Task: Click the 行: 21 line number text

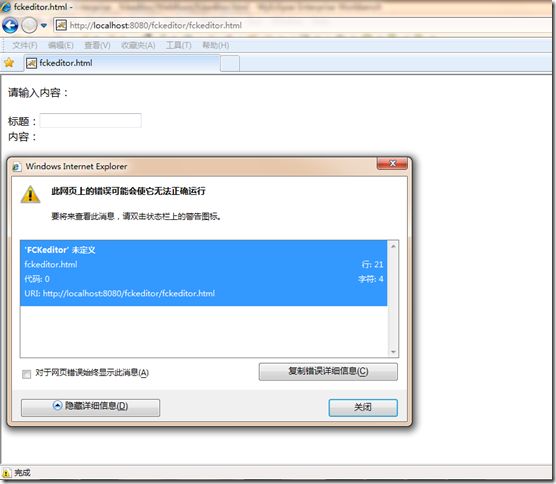Action: (372, 264)
